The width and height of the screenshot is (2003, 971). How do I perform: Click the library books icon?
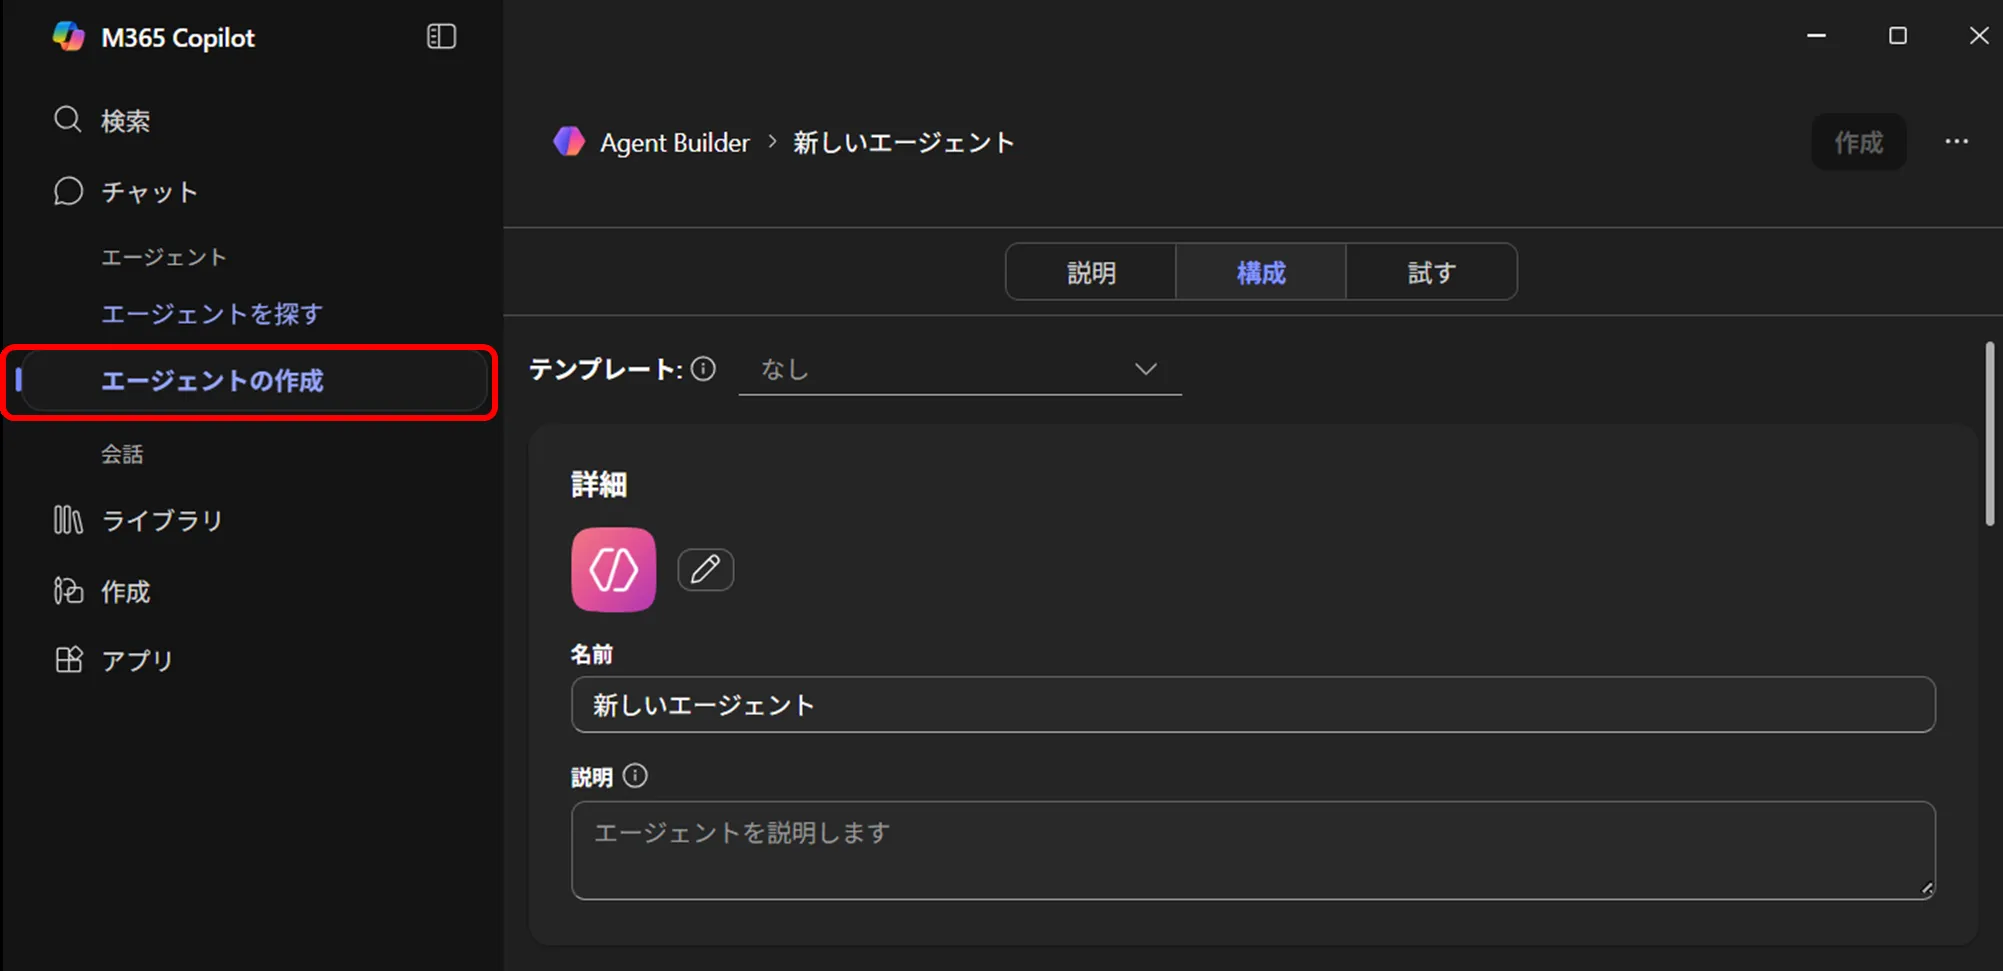68,520
